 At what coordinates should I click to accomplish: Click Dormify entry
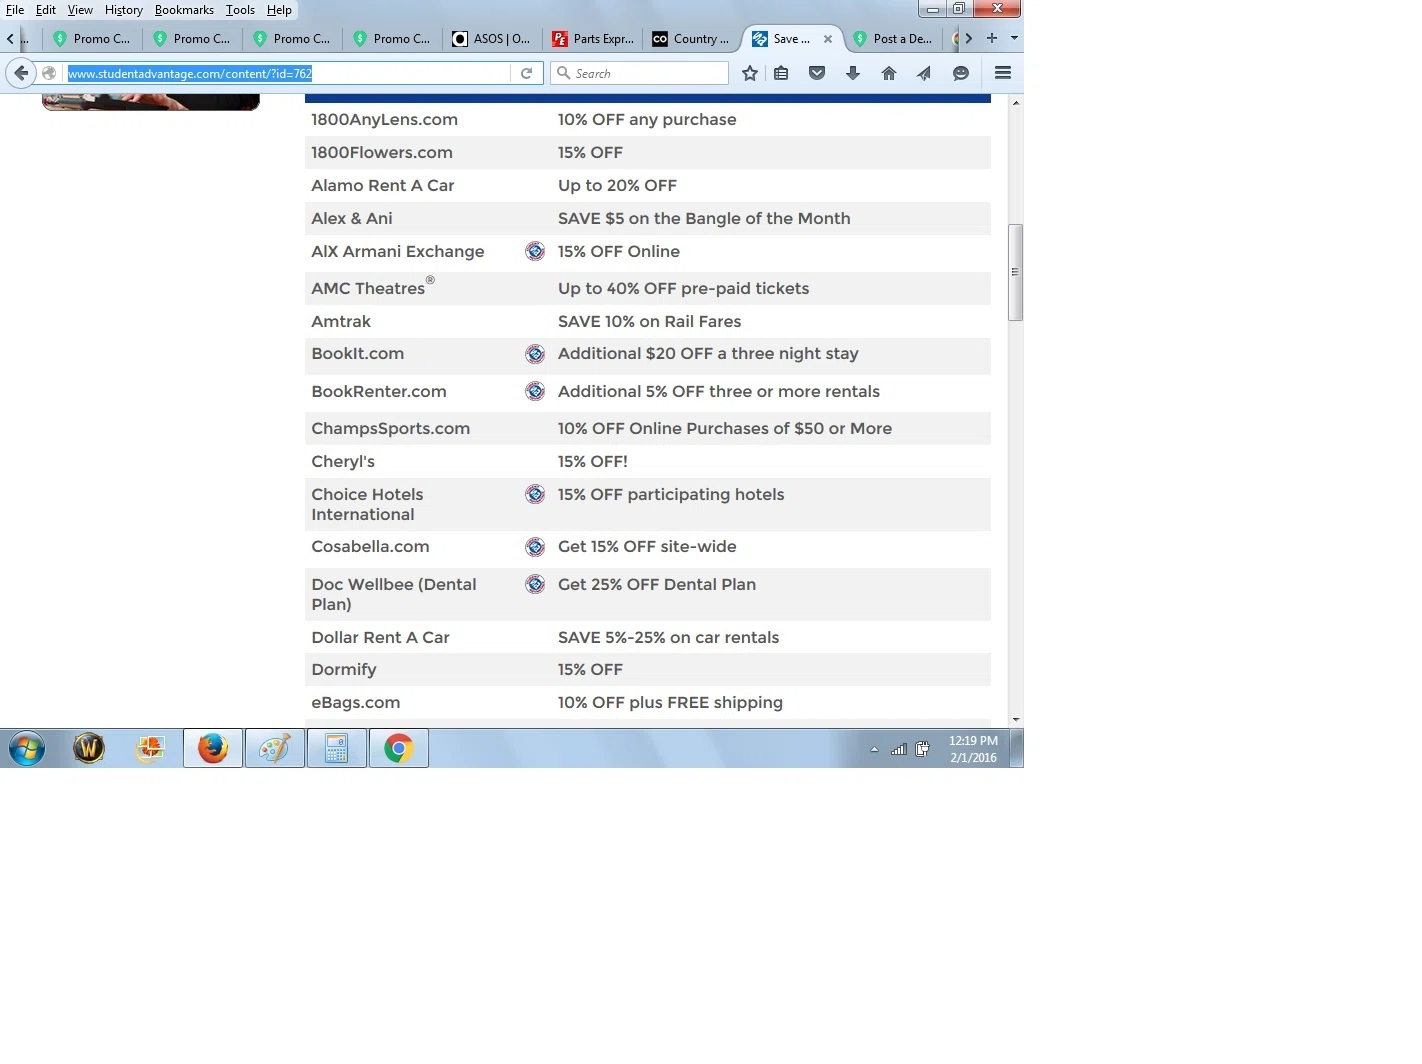pyautogui.click(x=344, y=669)
